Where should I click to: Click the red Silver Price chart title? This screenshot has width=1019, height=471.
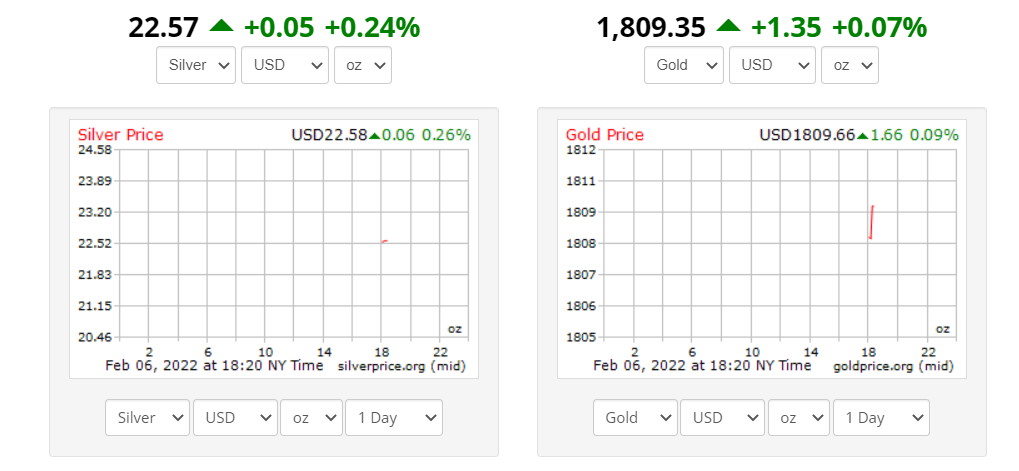[120, 135]
